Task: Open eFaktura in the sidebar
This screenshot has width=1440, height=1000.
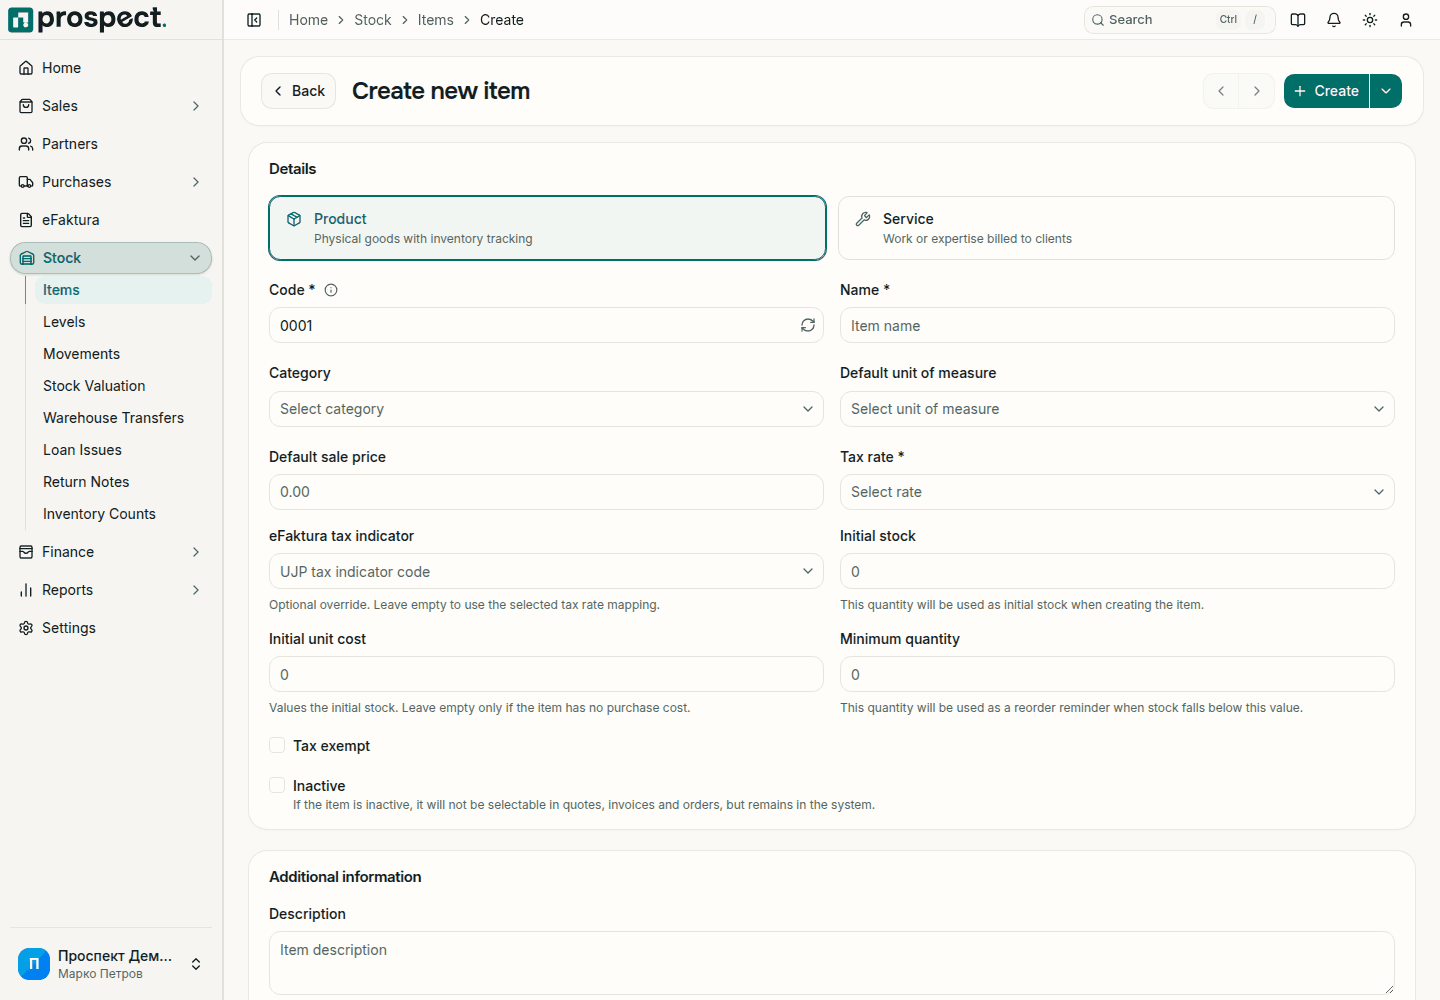Action: [x=111, y=220]
